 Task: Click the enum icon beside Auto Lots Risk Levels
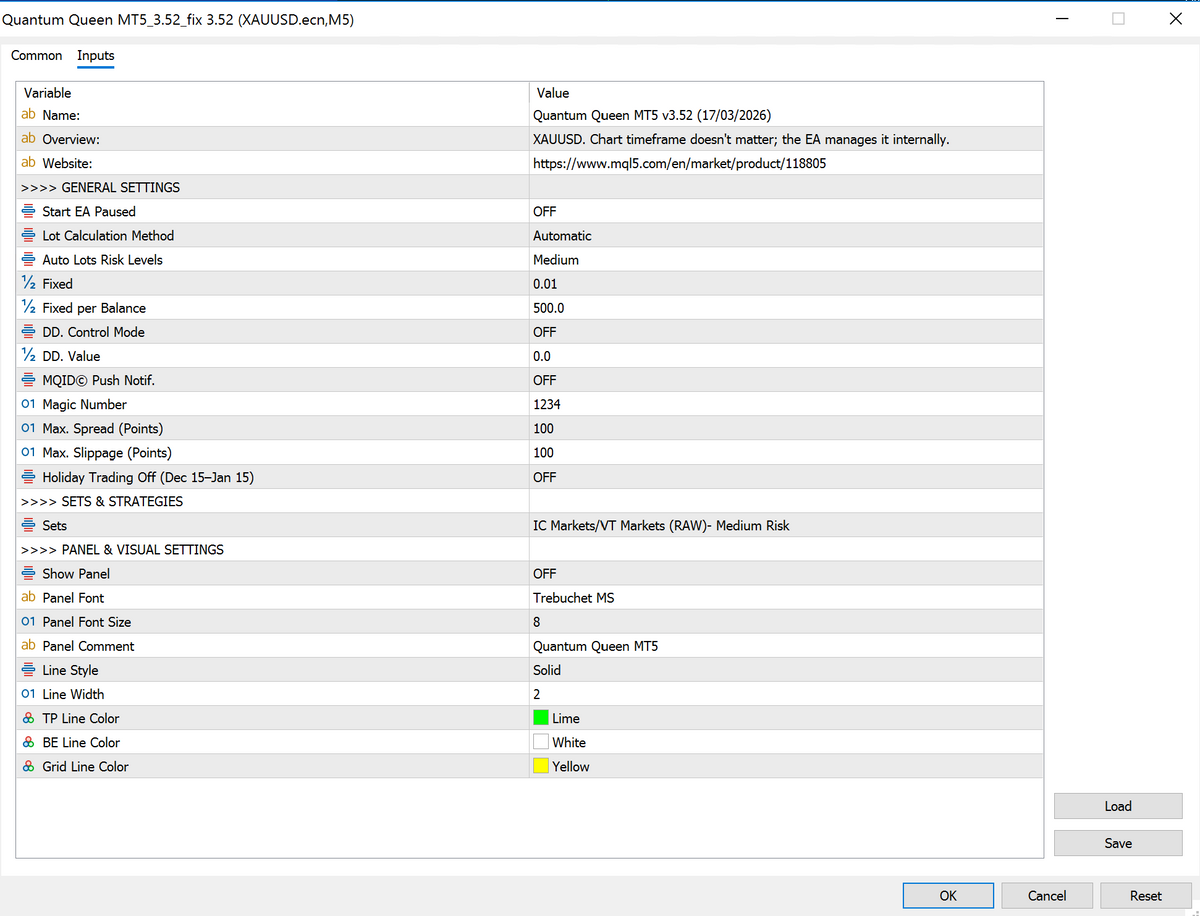(x=28, y=260)
